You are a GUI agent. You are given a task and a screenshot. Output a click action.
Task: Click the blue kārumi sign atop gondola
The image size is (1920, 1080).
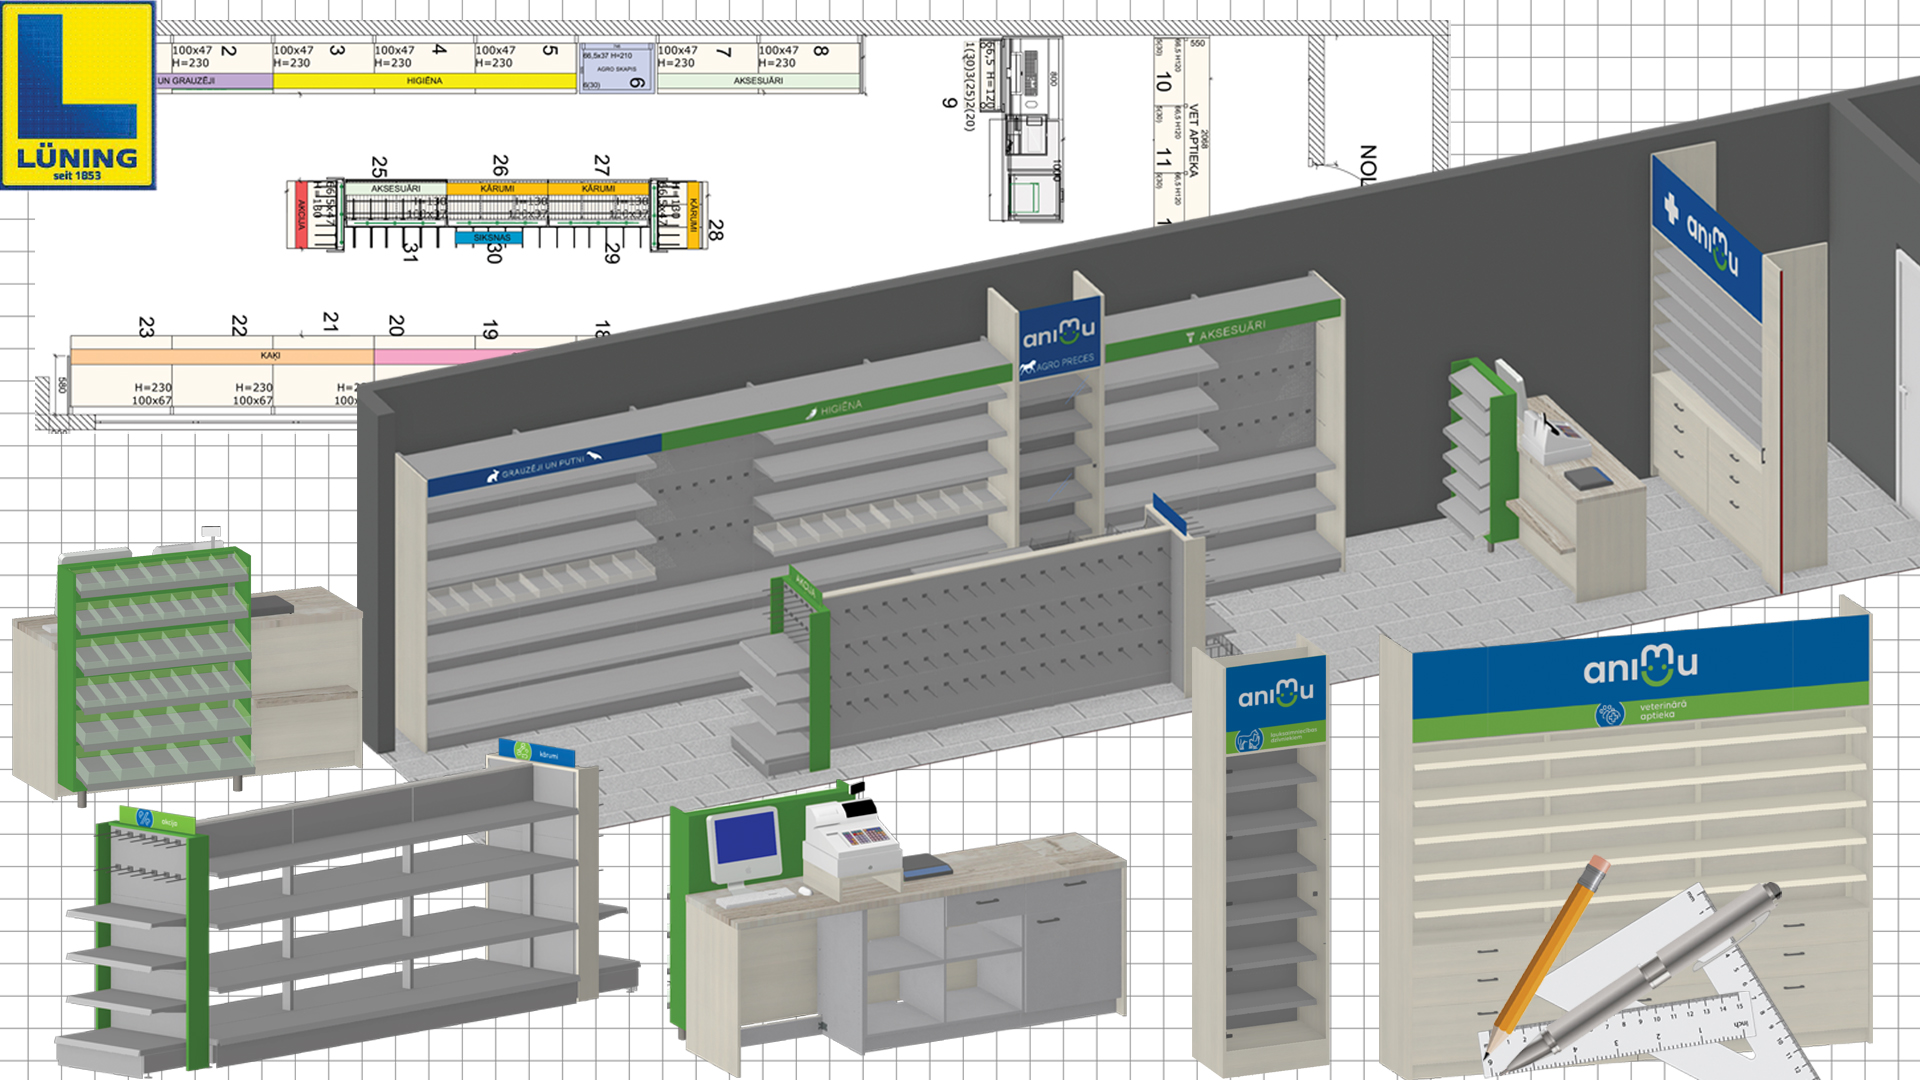537,752
